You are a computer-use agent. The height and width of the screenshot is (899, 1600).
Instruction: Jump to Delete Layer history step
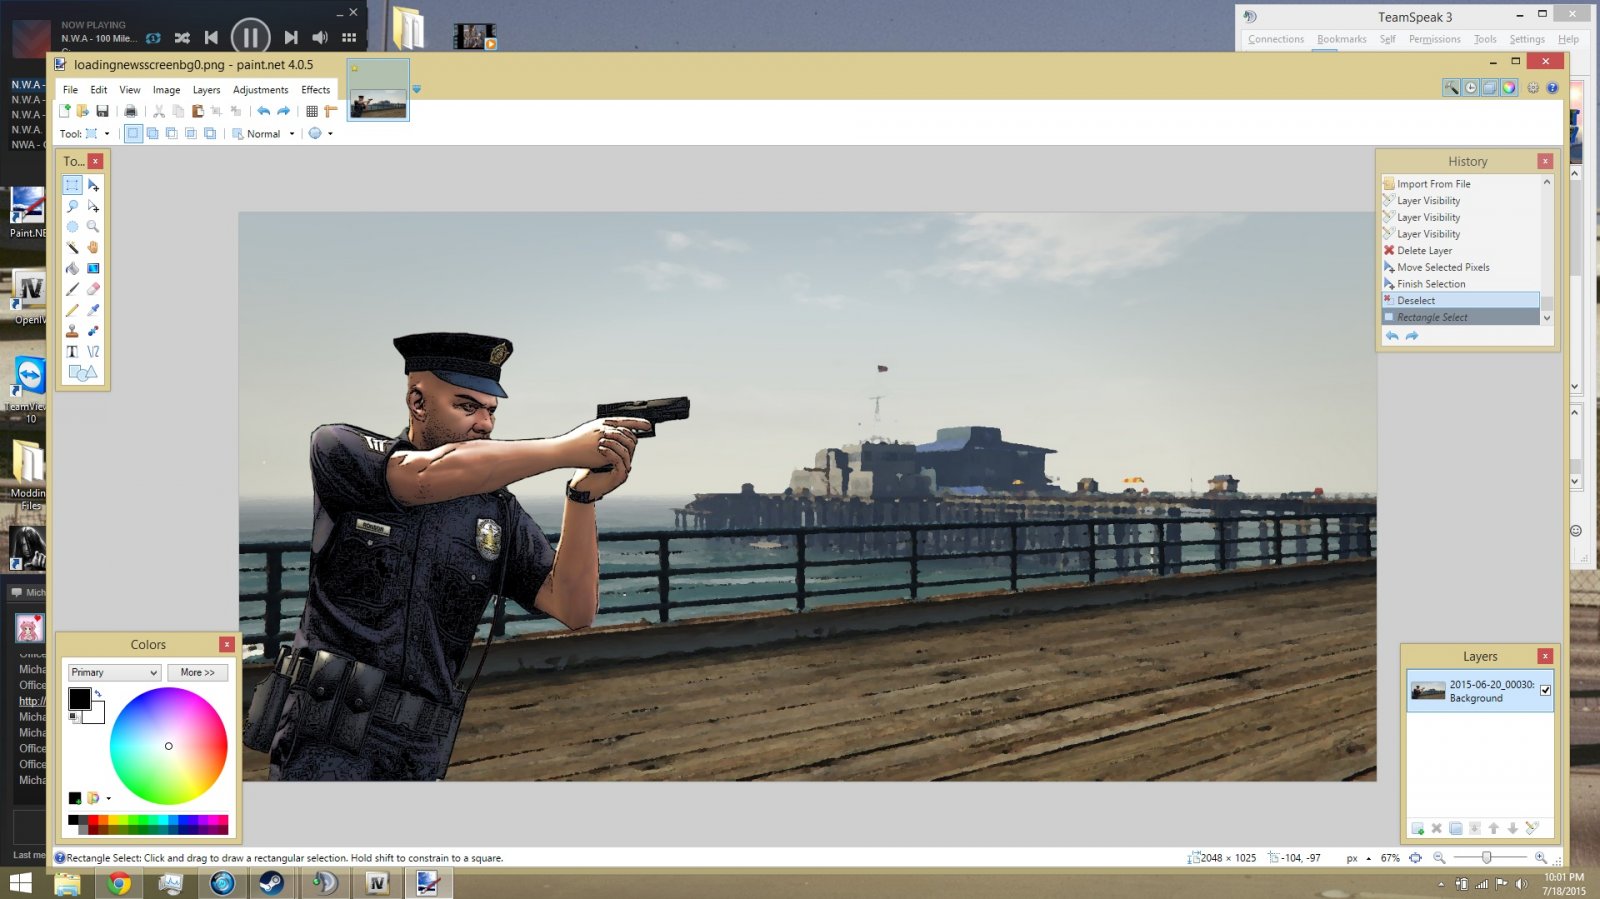pos(1424,251)
